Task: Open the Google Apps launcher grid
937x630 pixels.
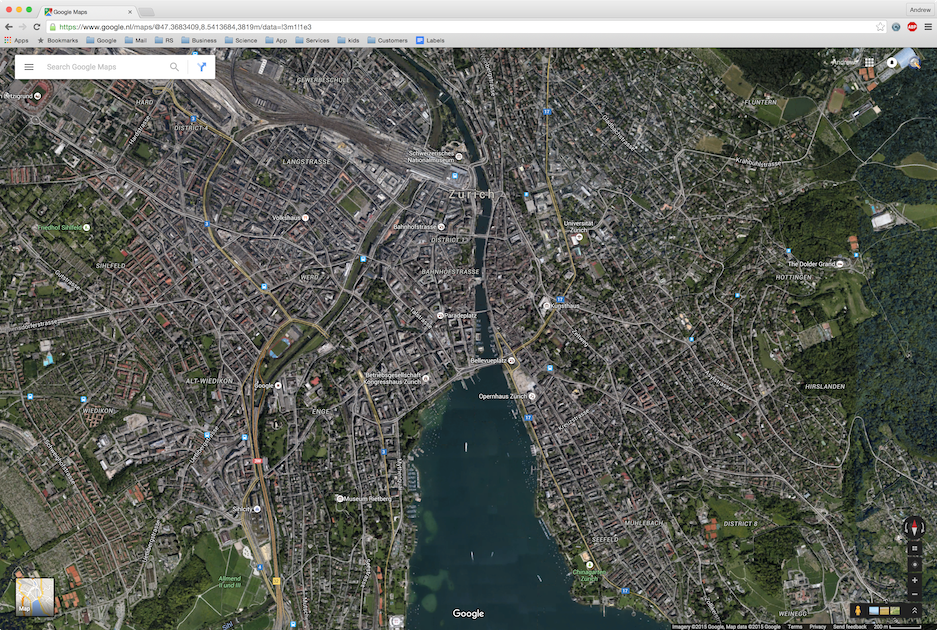Action: click(x=870, y=62)
